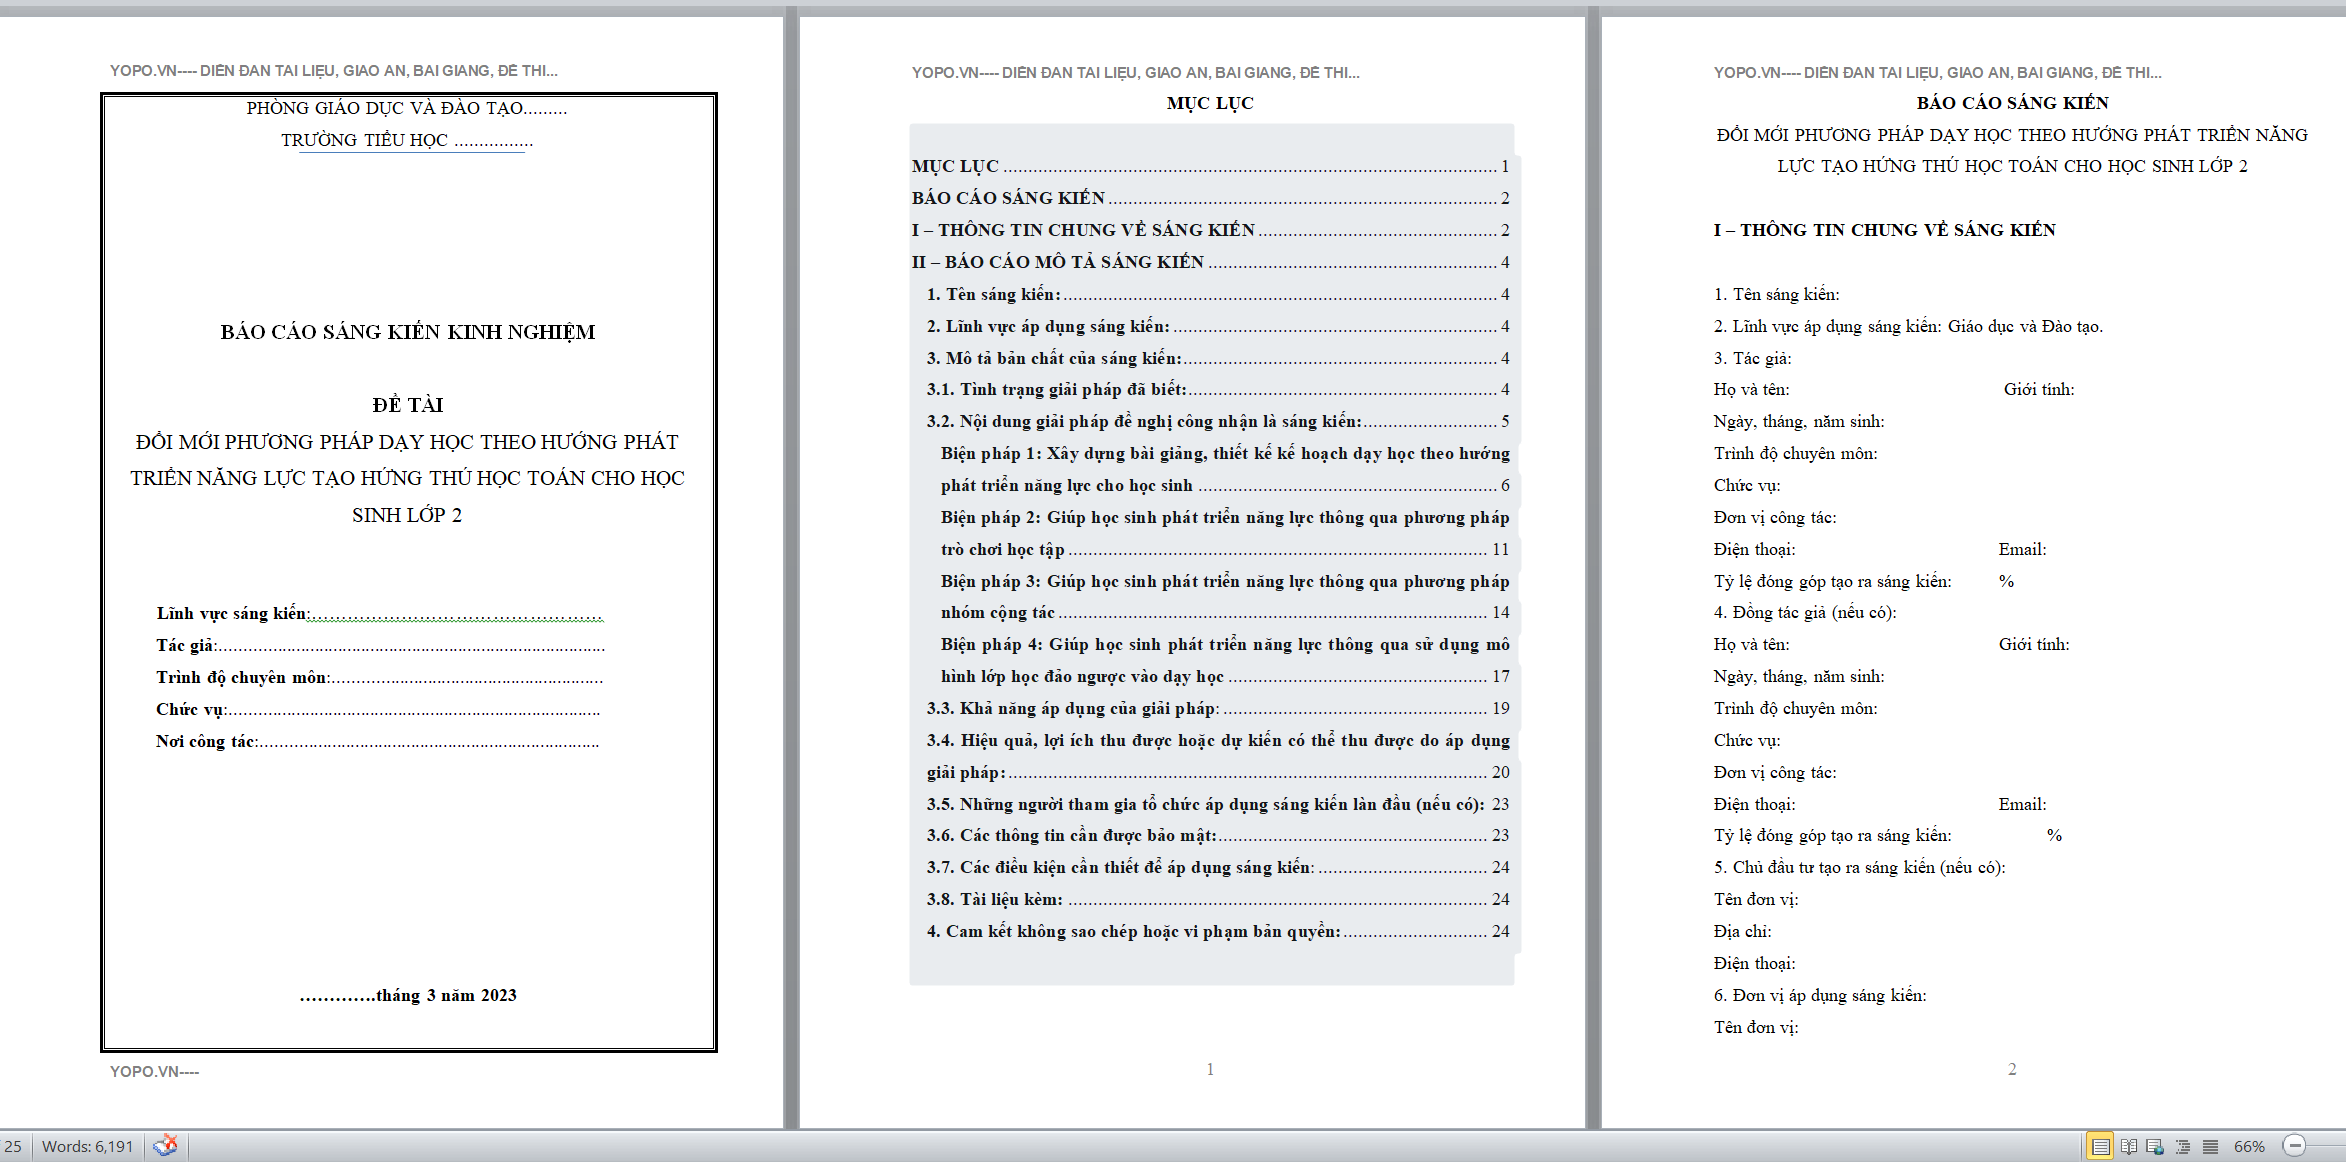Viewport: 2346px width, 1162px height.
Task: Open TOC line 'hình lớp học đảo ngược vào dạy học'
Action: click(x=1225, y=676)
